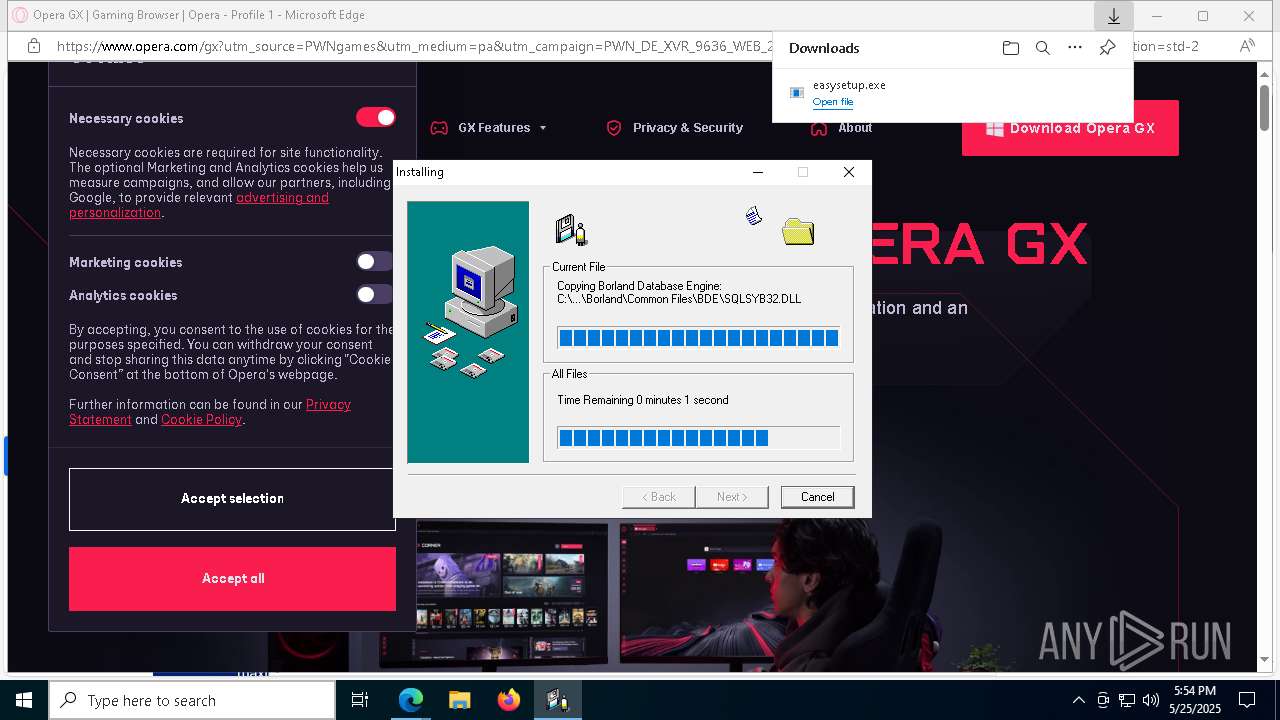The image size is (1280, 720).
Task: Click the taskbar clock showing 5:54 PM
Action: (1195, 700)
